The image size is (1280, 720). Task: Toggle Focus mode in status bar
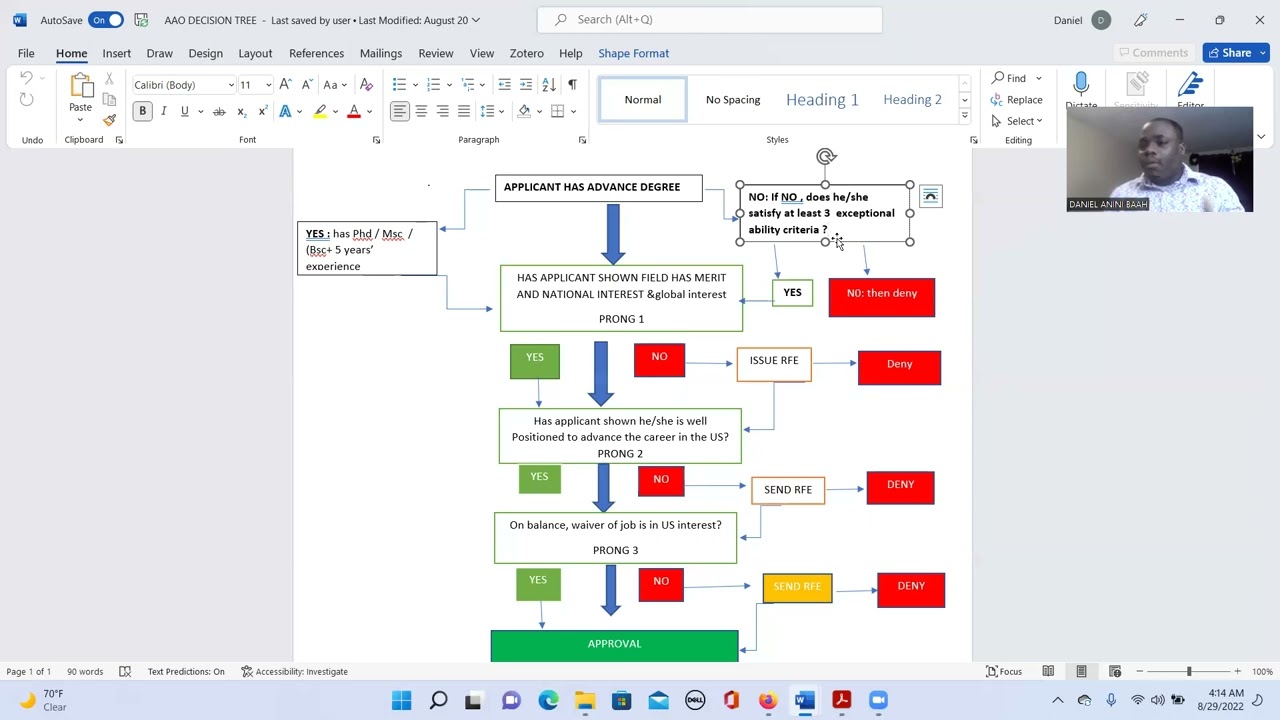point(1004,671)
